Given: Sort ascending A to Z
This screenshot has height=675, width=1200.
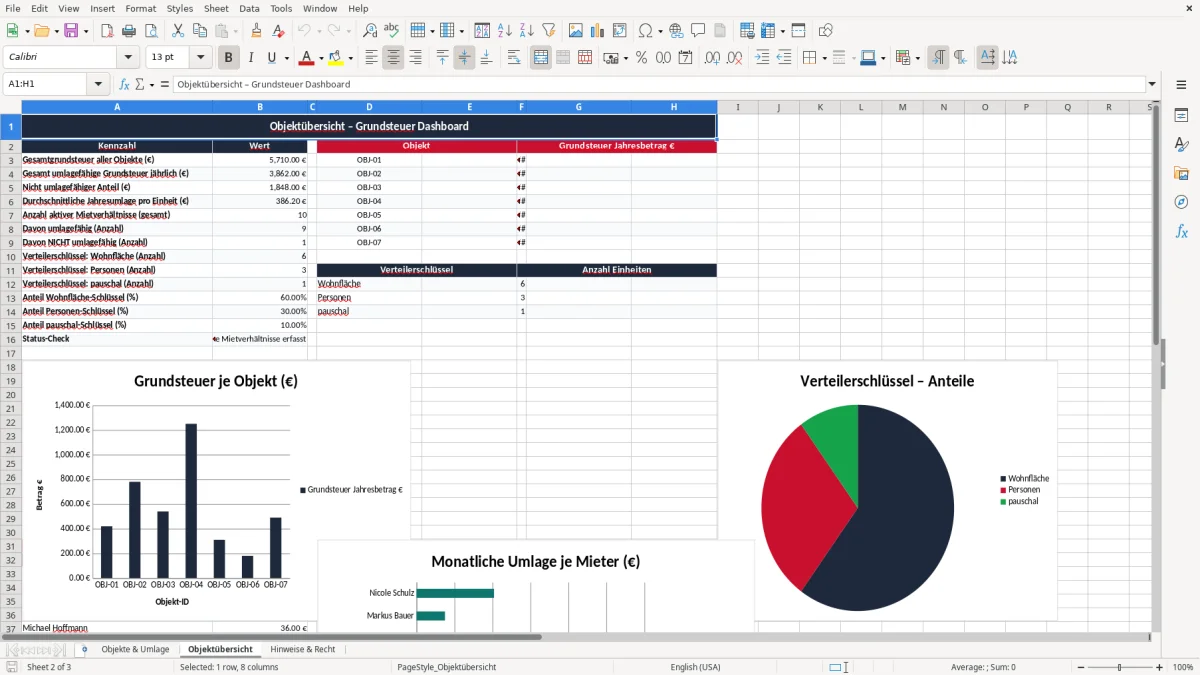Looking at the screenshot, I should [x=505, y=31].
